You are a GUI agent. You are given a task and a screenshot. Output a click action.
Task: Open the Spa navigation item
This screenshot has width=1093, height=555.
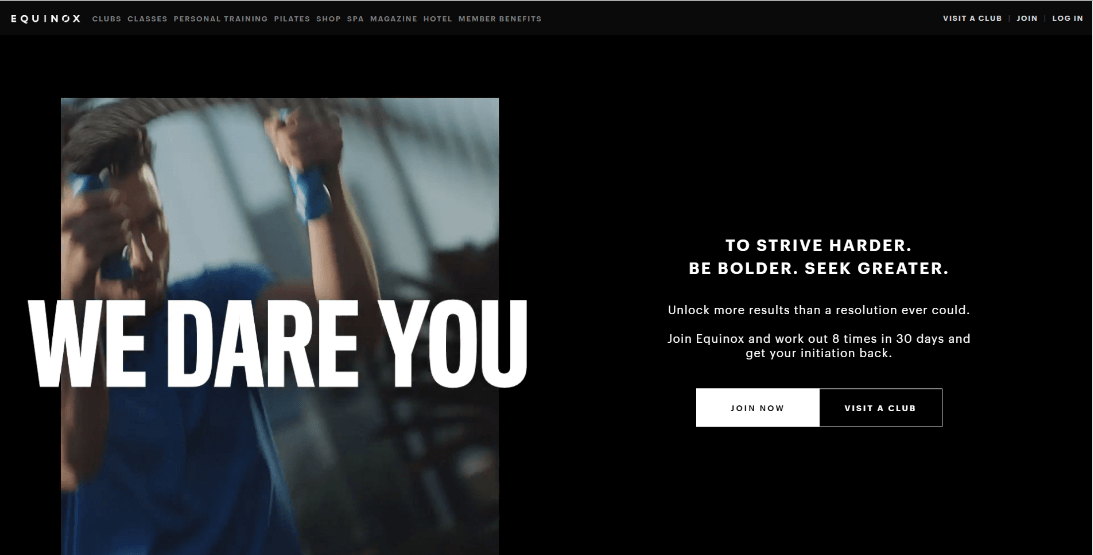356,19
